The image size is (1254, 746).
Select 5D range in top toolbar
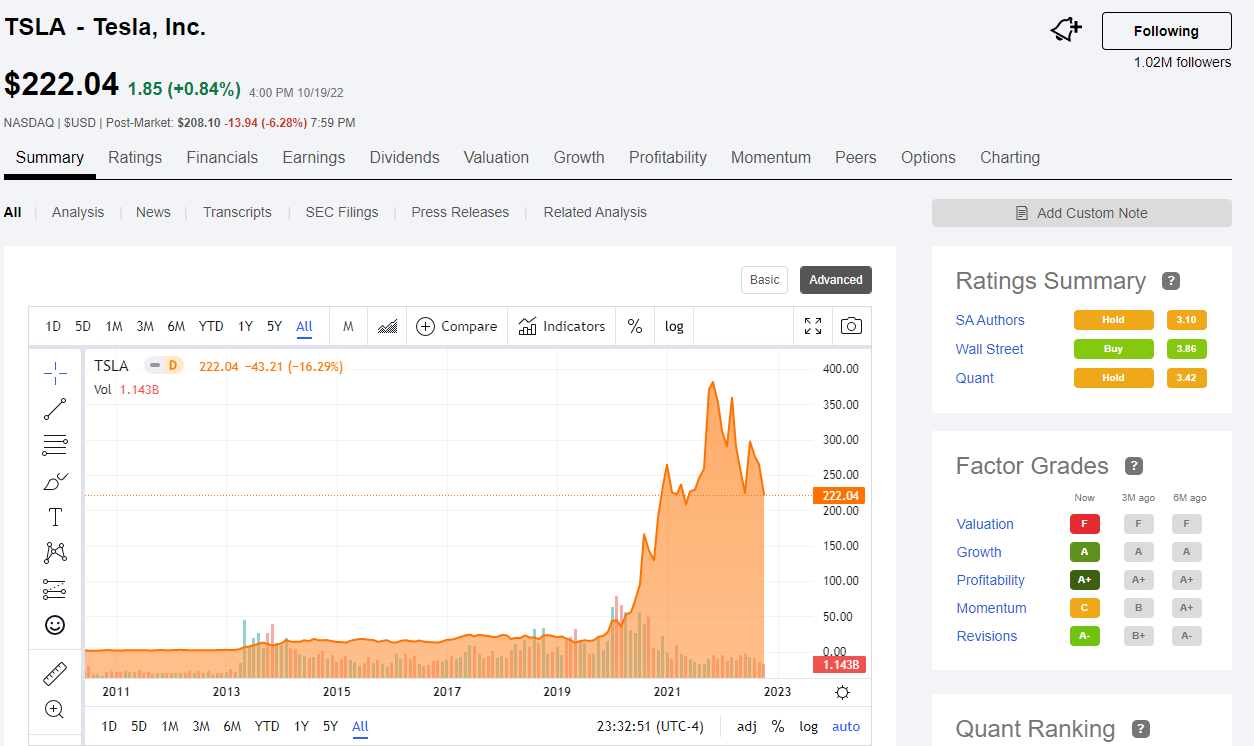pyautogui.click(x=83, y=326)
